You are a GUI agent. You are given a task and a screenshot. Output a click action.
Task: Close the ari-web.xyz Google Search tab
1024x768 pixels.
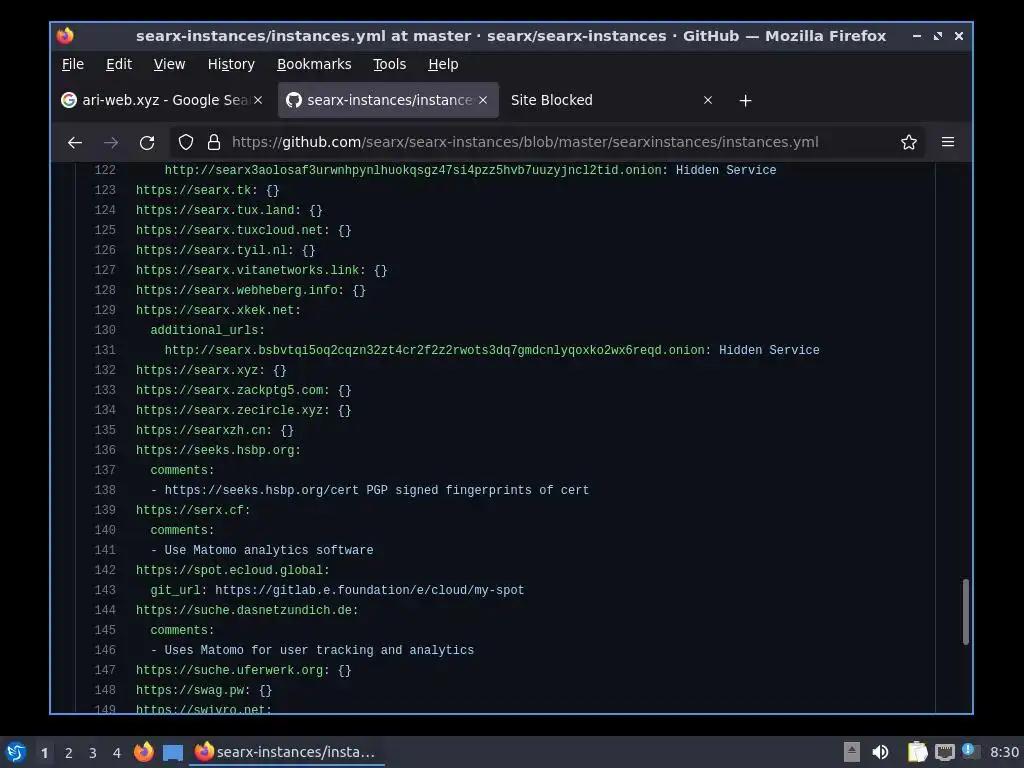click(258, 100)
